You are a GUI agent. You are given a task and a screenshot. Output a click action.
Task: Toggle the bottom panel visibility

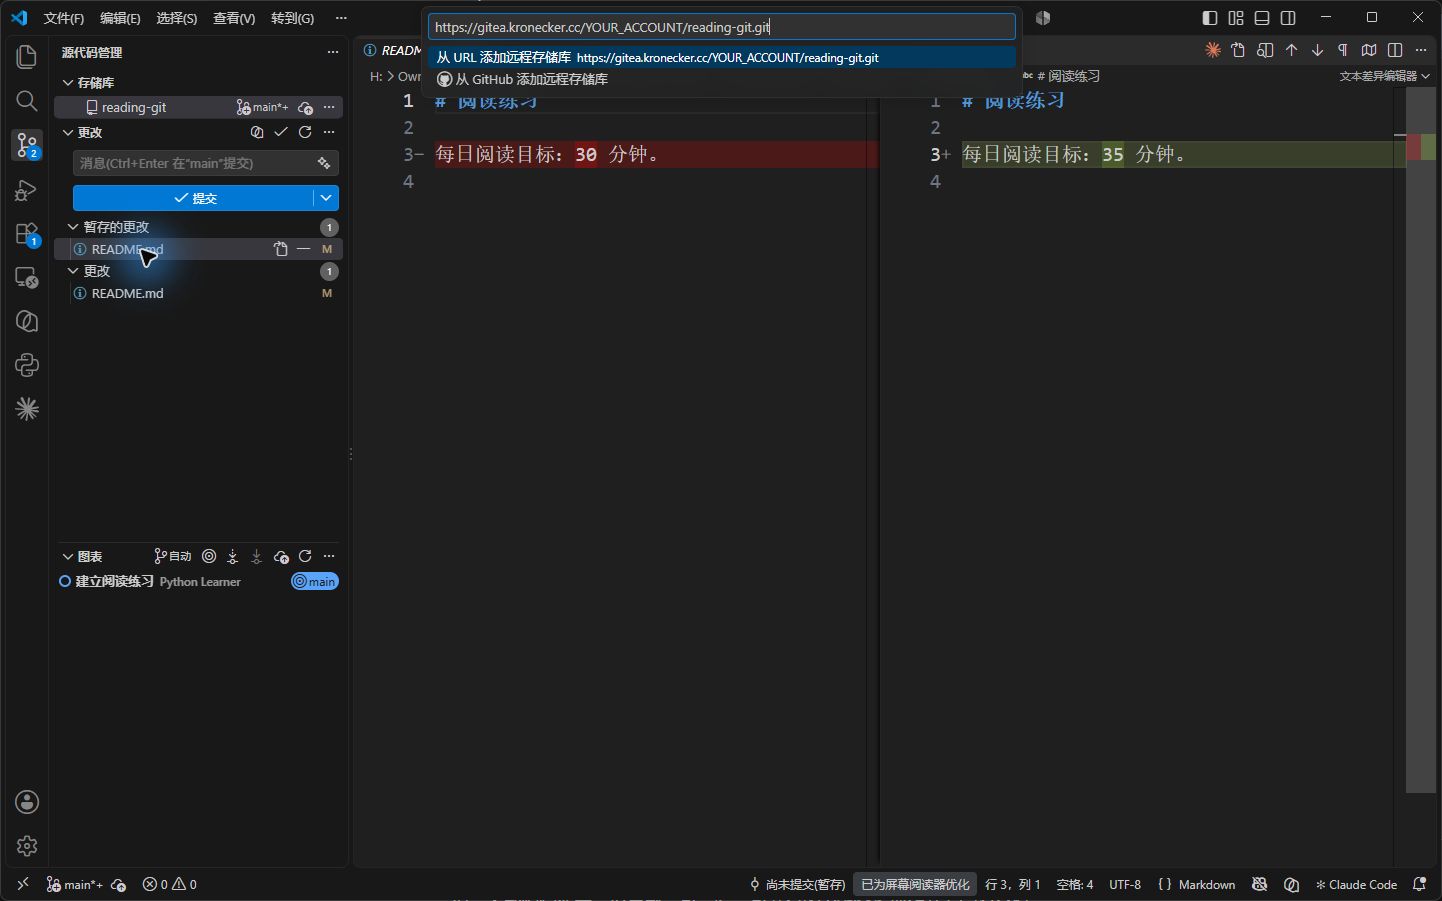(1262, 18)
